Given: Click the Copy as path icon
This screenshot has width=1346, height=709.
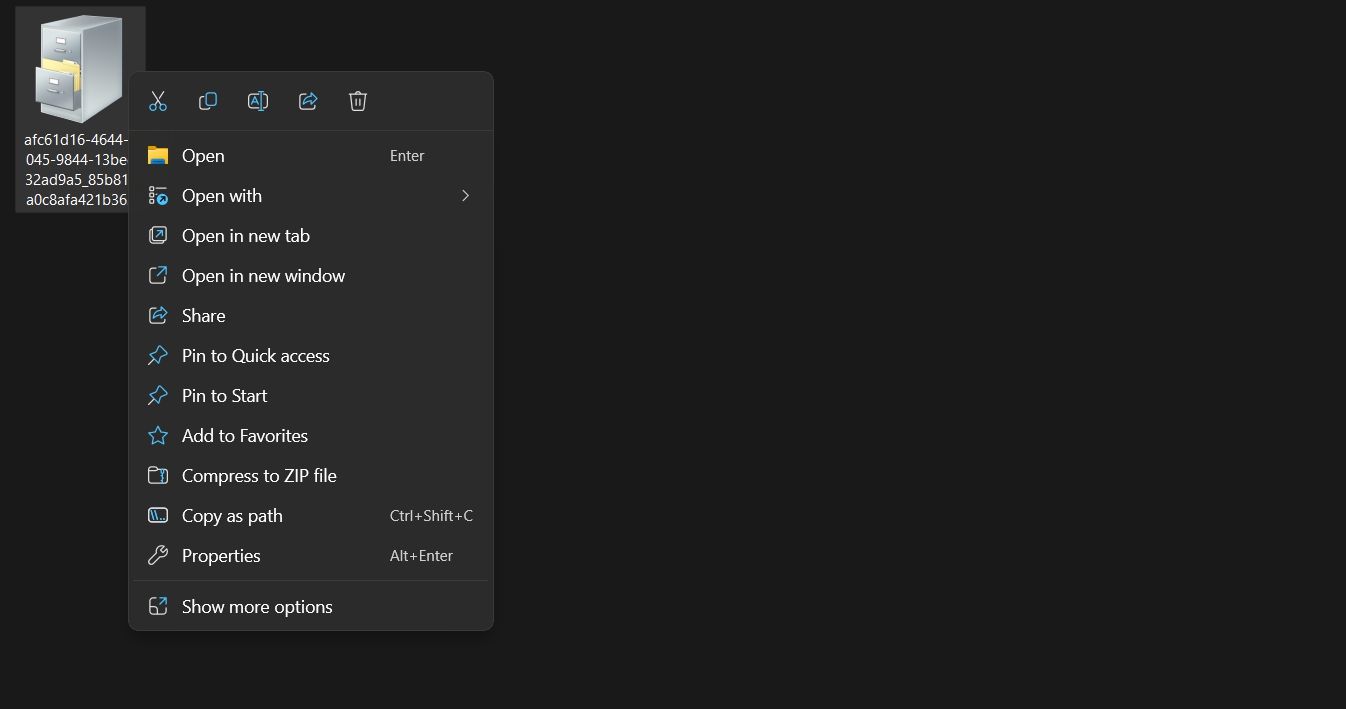Looking at the screenshot, I should click(158, 515).
